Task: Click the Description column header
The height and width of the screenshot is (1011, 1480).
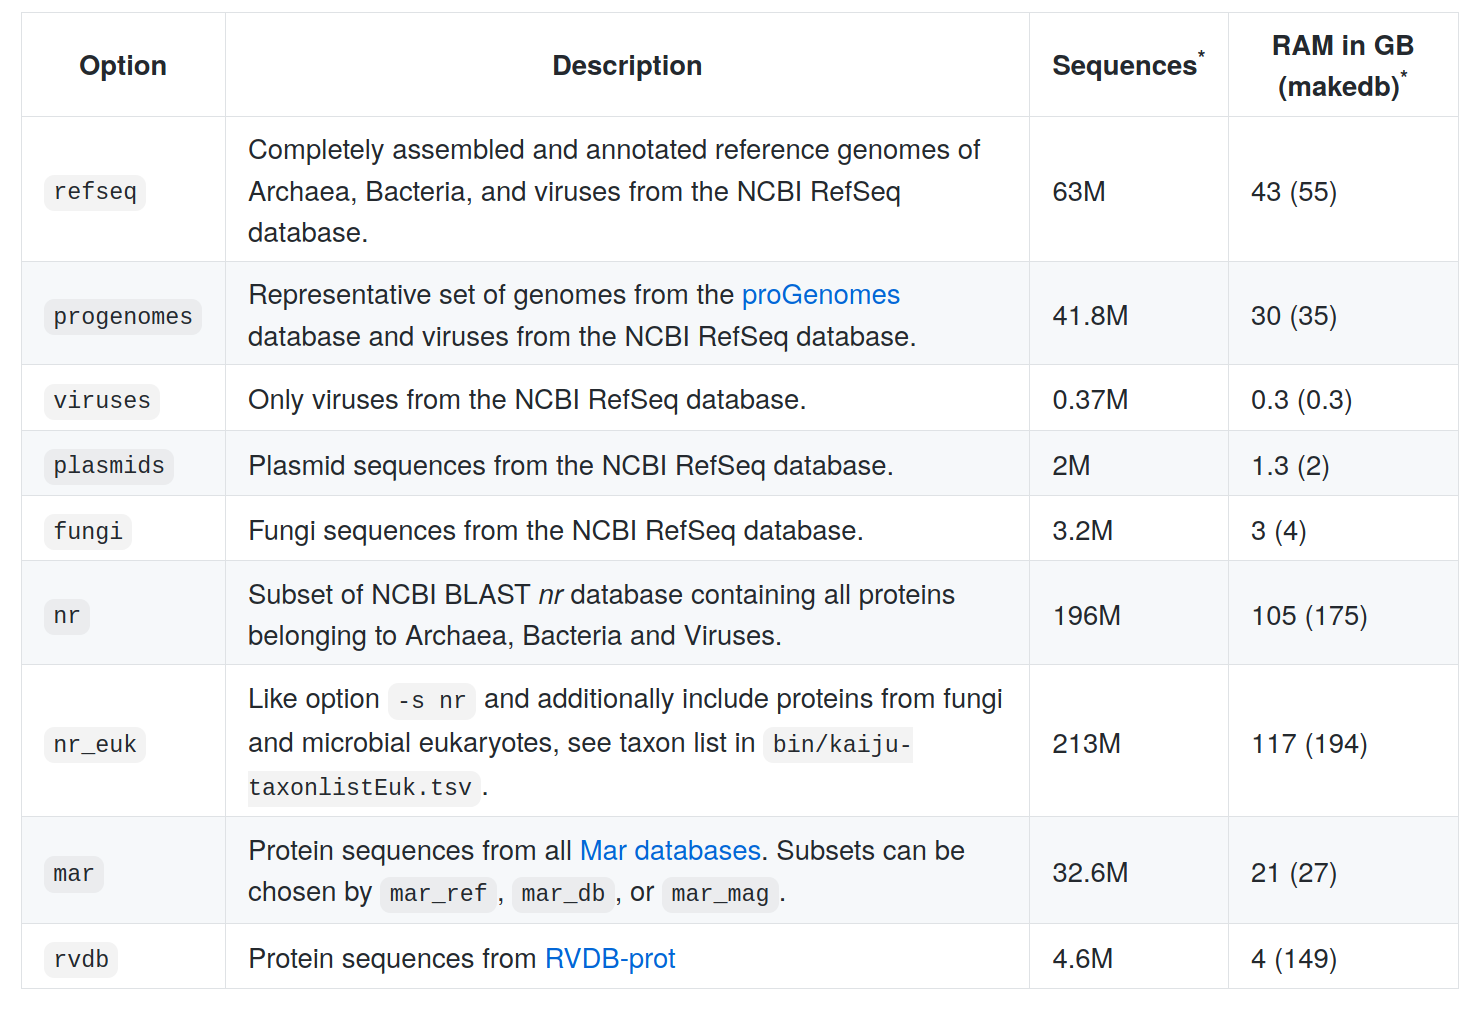Action: point(627,66)
